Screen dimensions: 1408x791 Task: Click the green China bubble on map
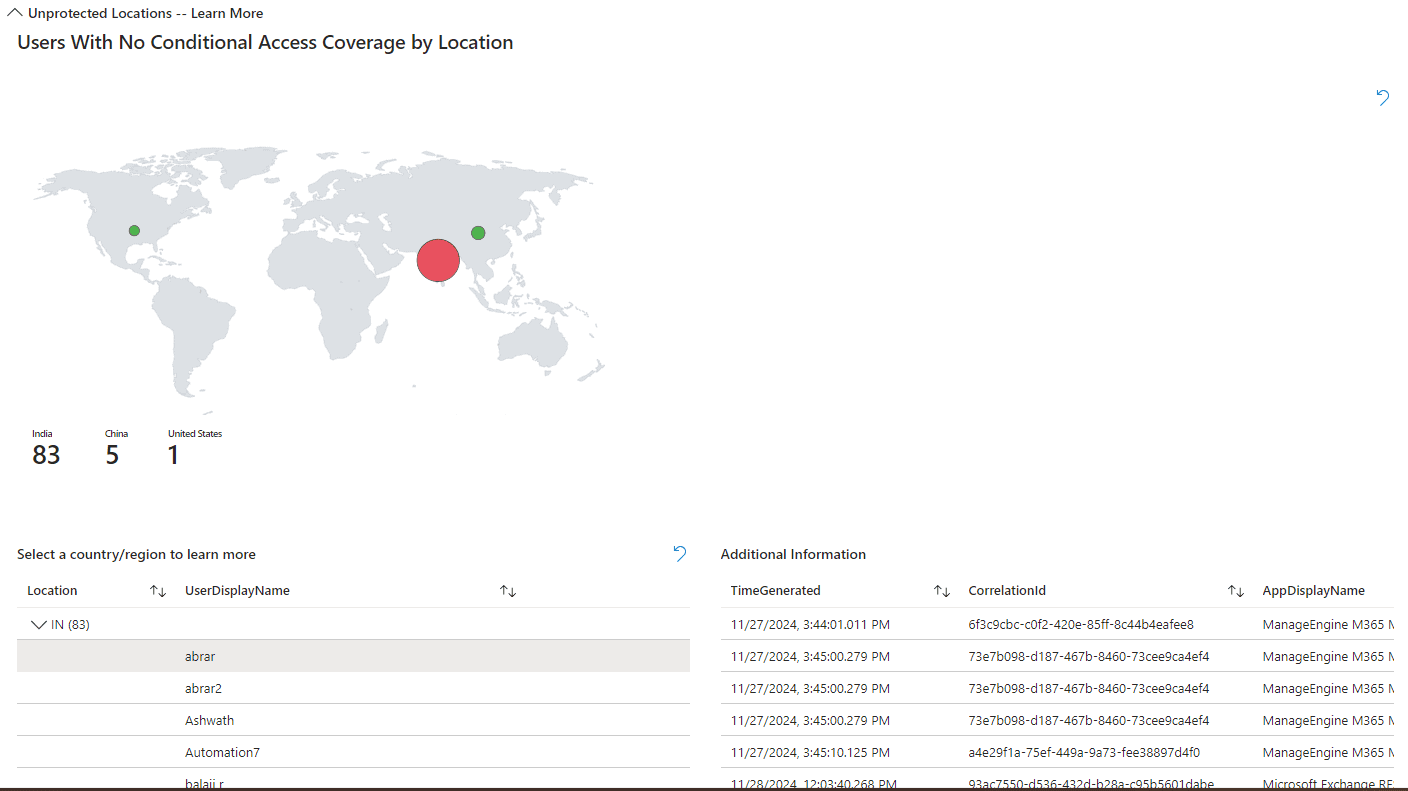pos(478,233)
